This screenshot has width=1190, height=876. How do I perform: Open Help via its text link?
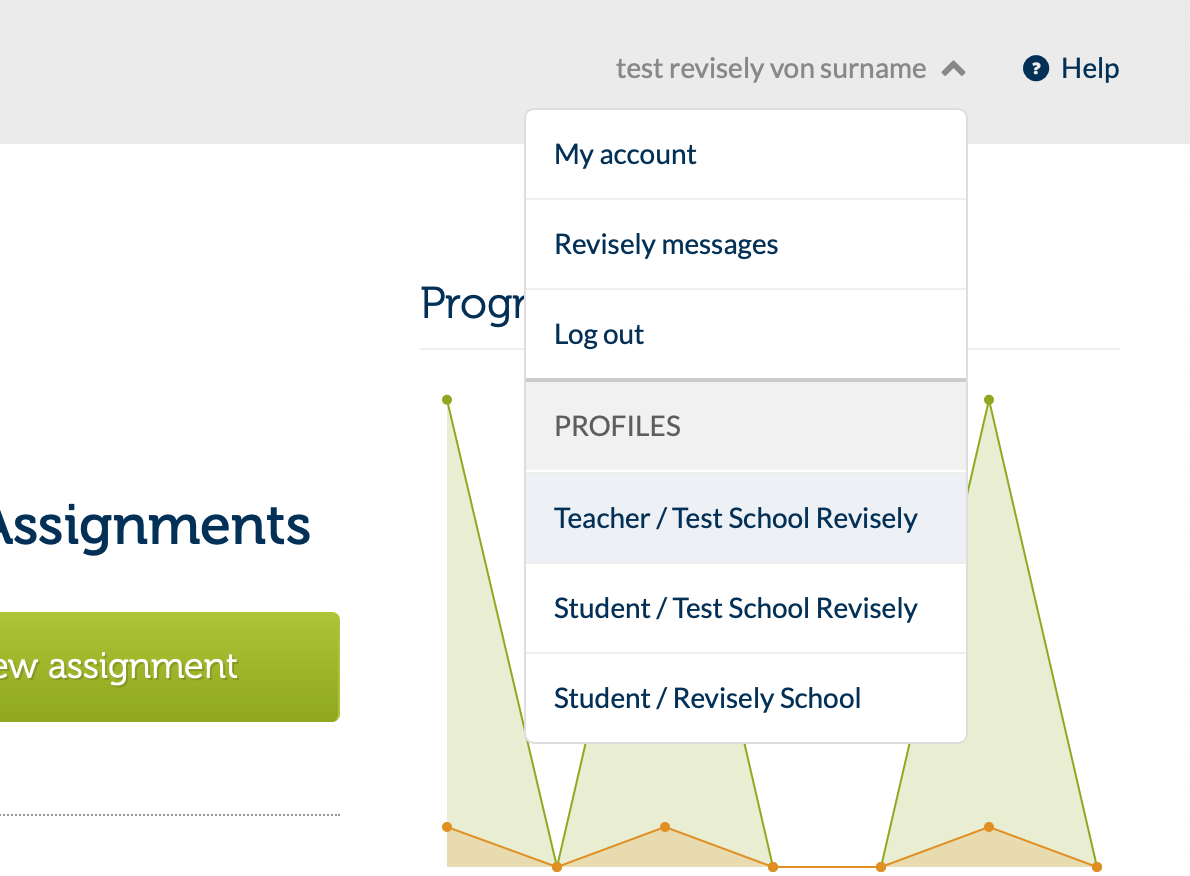pos(1090,68)
